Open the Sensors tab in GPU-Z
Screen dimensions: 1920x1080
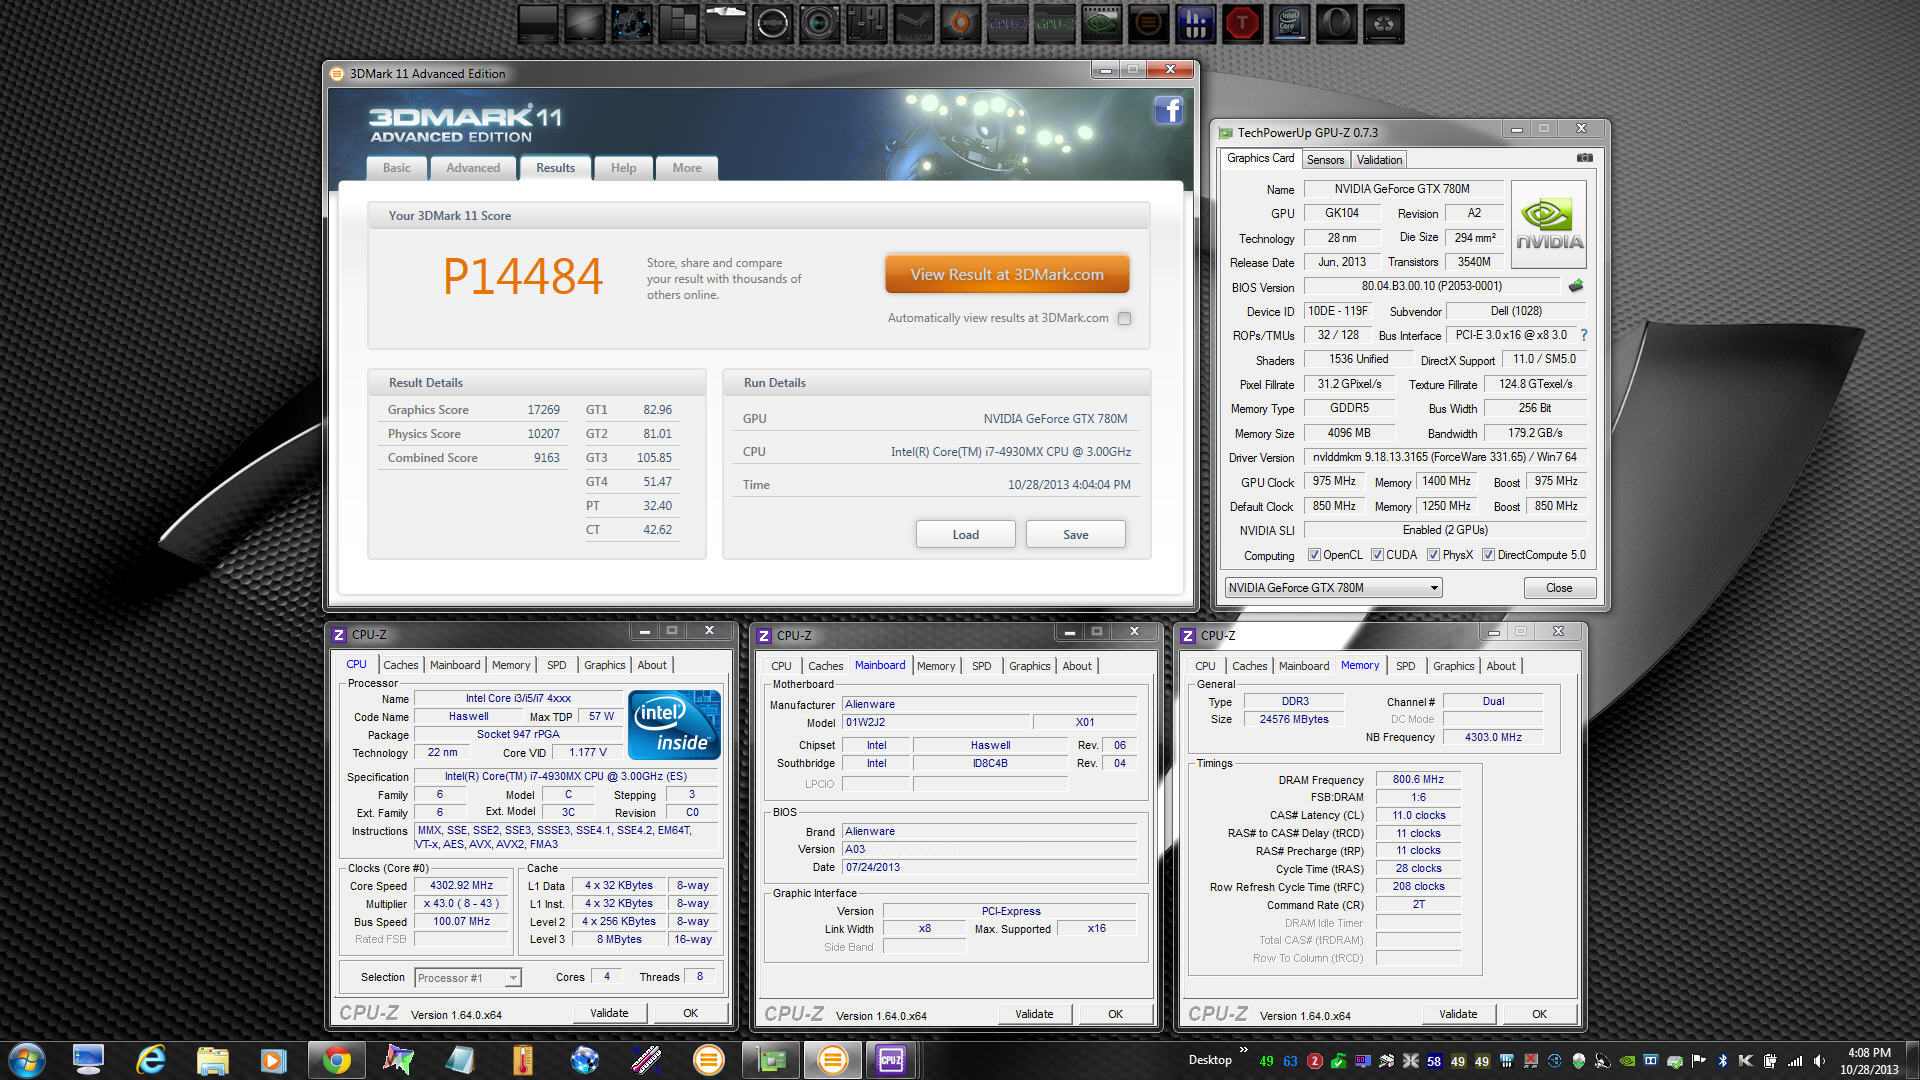point(1325,160)
